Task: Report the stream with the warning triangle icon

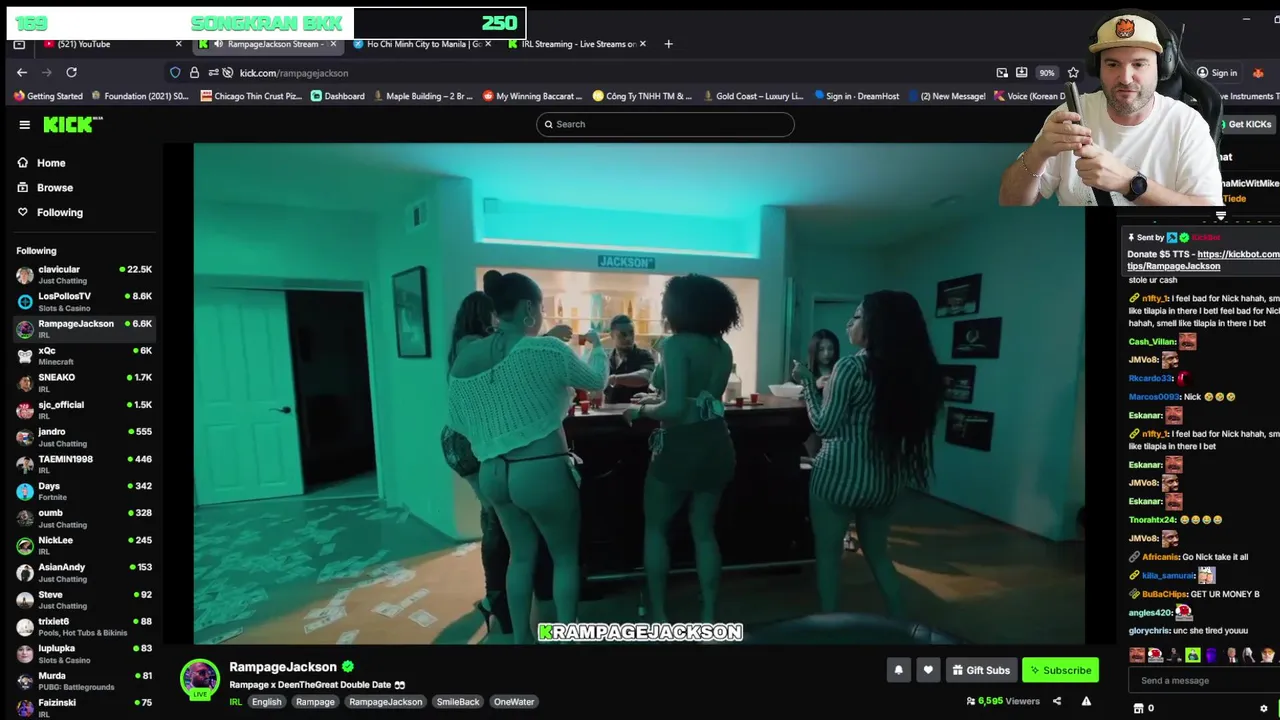Action: 1086,701
